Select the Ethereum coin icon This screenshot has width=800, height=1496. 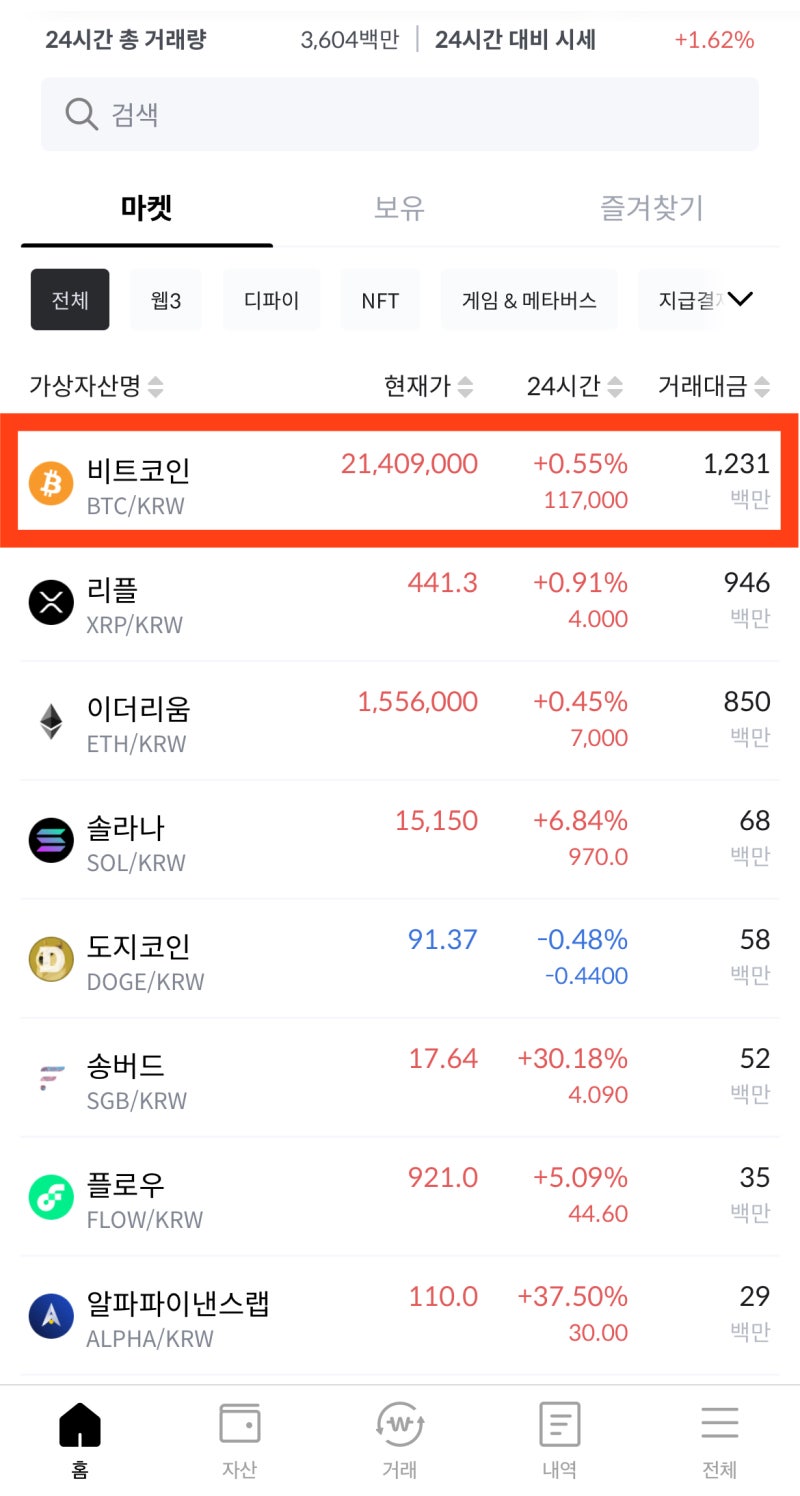pyautogui.click(x=50, y=720)
